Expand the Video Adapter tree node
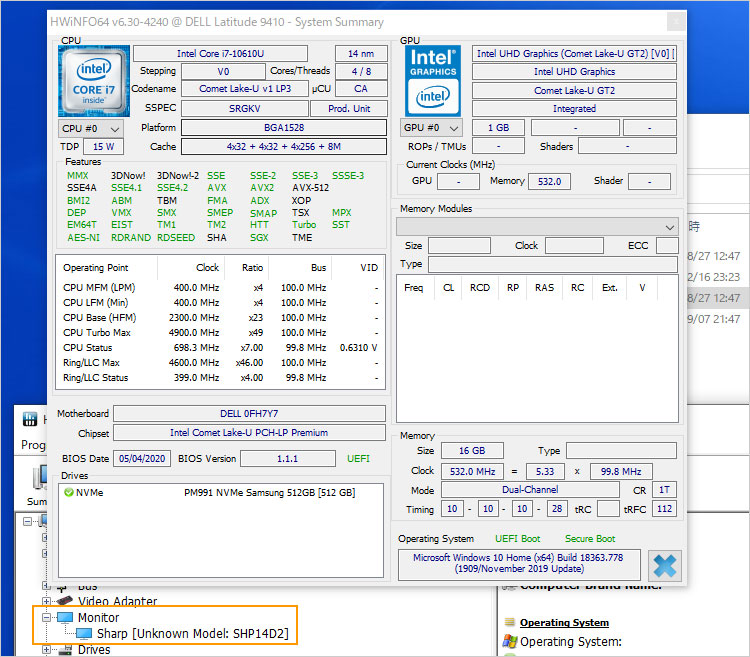Viewport: 750px width, 657px height. [47, 602]
